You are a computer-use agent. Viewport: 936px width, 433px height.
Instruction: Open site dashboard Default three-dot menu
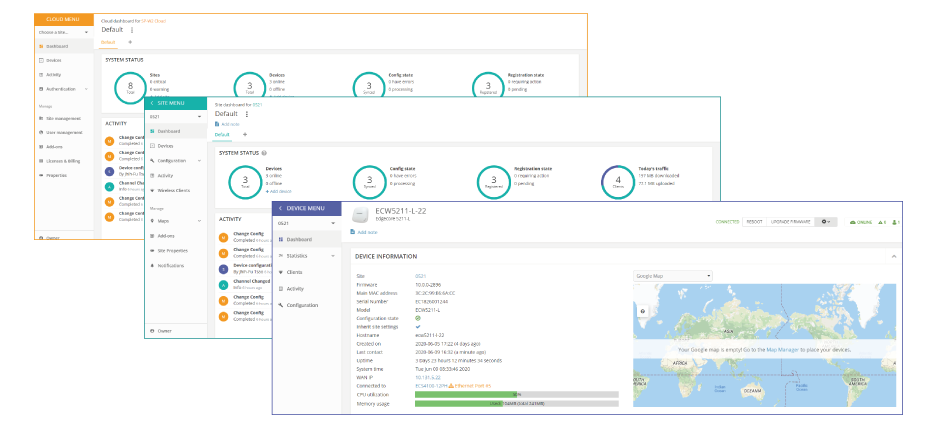click(x=247, y=113)
